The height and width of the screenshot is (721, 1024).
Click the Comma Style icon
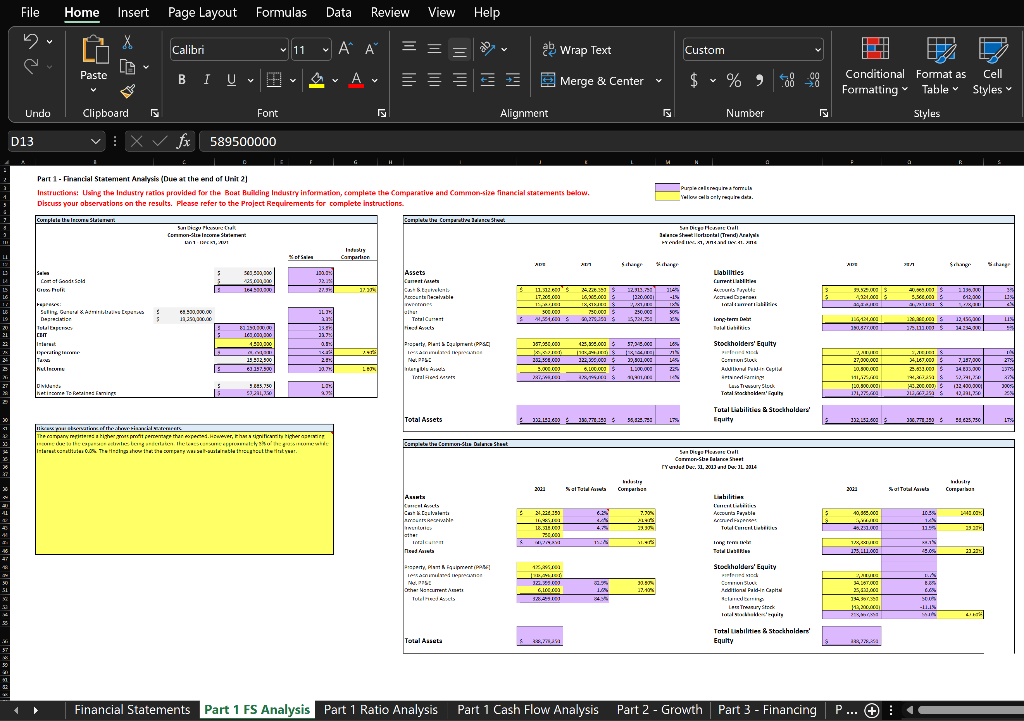(760, 81)
